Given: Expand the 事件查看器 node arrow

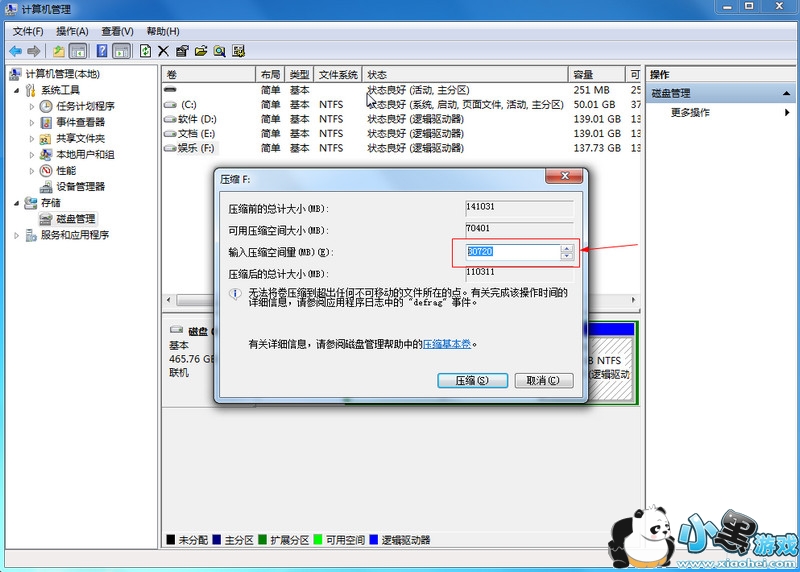Looking at the screenshot, I should (32, 122).
